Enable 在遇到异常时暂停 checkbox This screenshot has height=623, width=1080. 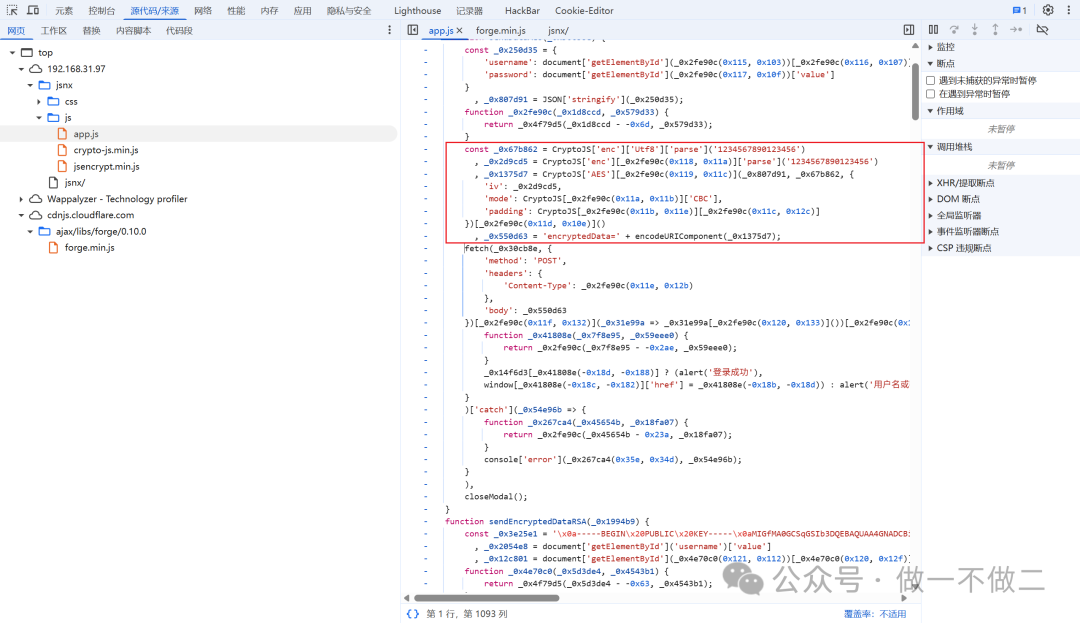pyautogui.click(x=931, y=94)
